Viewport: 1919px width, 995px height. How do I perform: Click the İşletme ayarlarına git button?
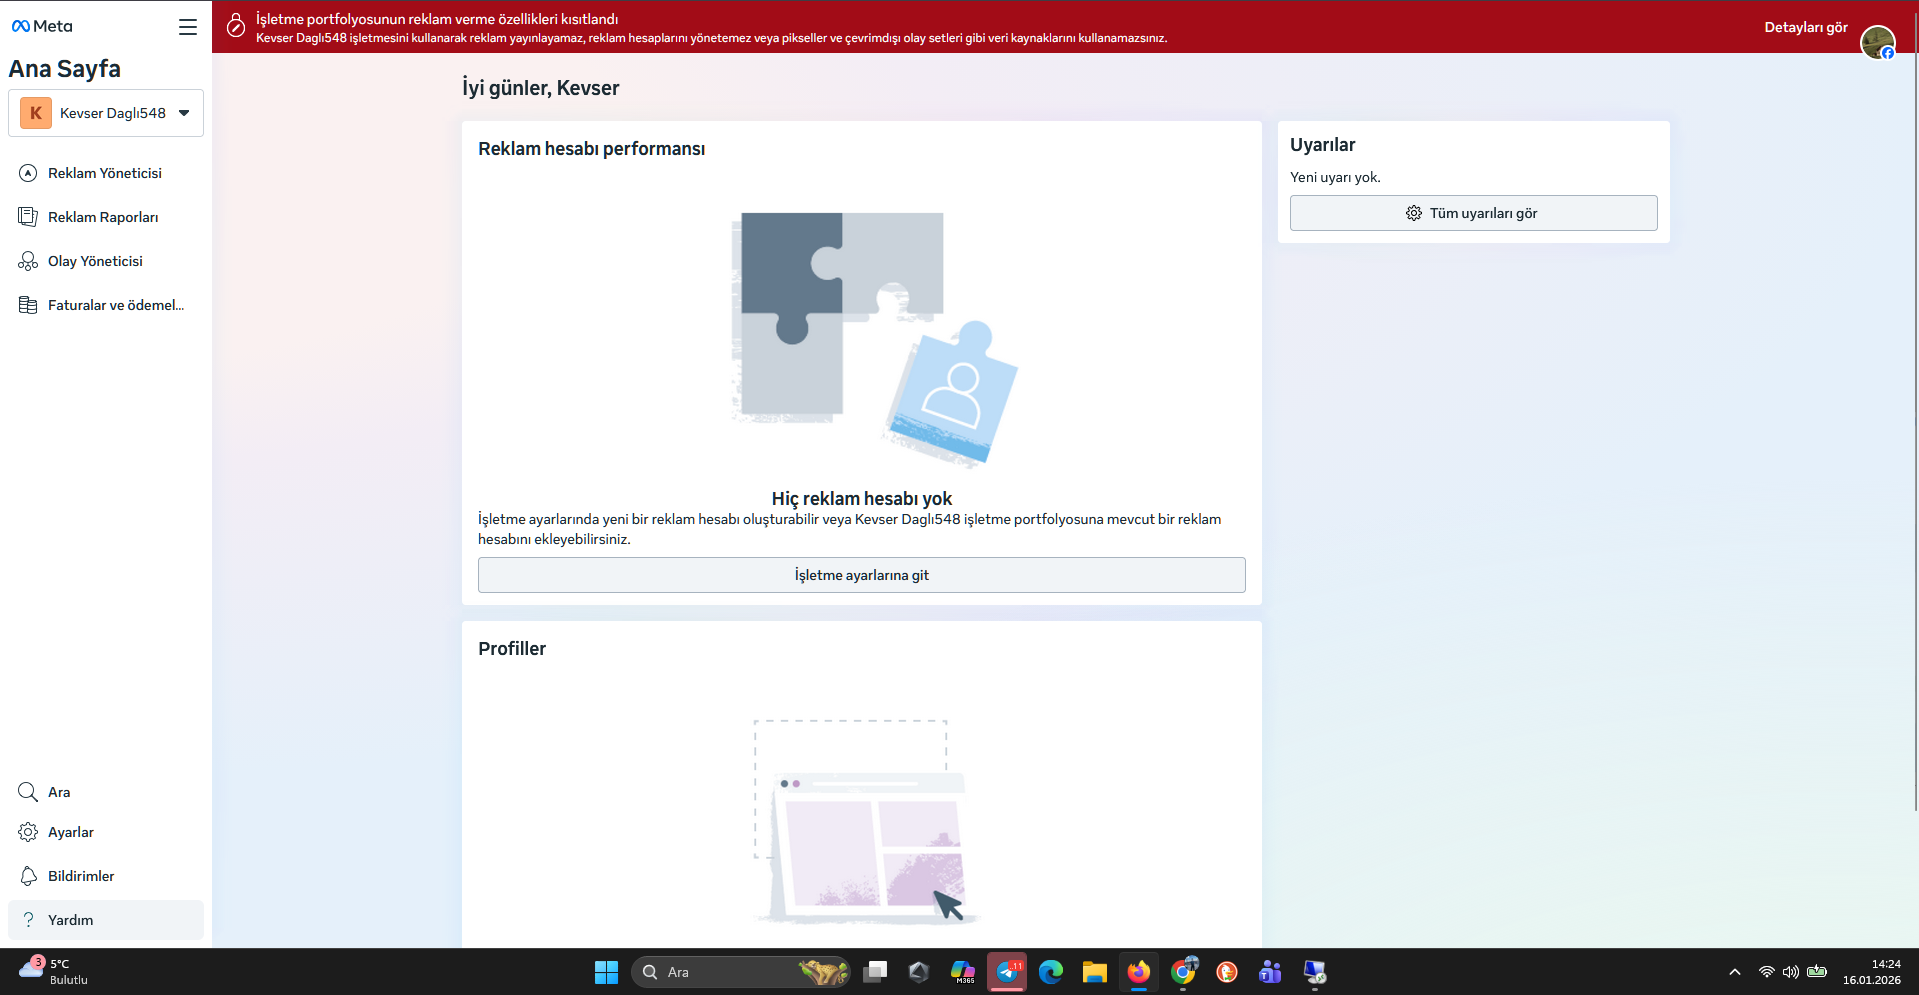[862, 575]
